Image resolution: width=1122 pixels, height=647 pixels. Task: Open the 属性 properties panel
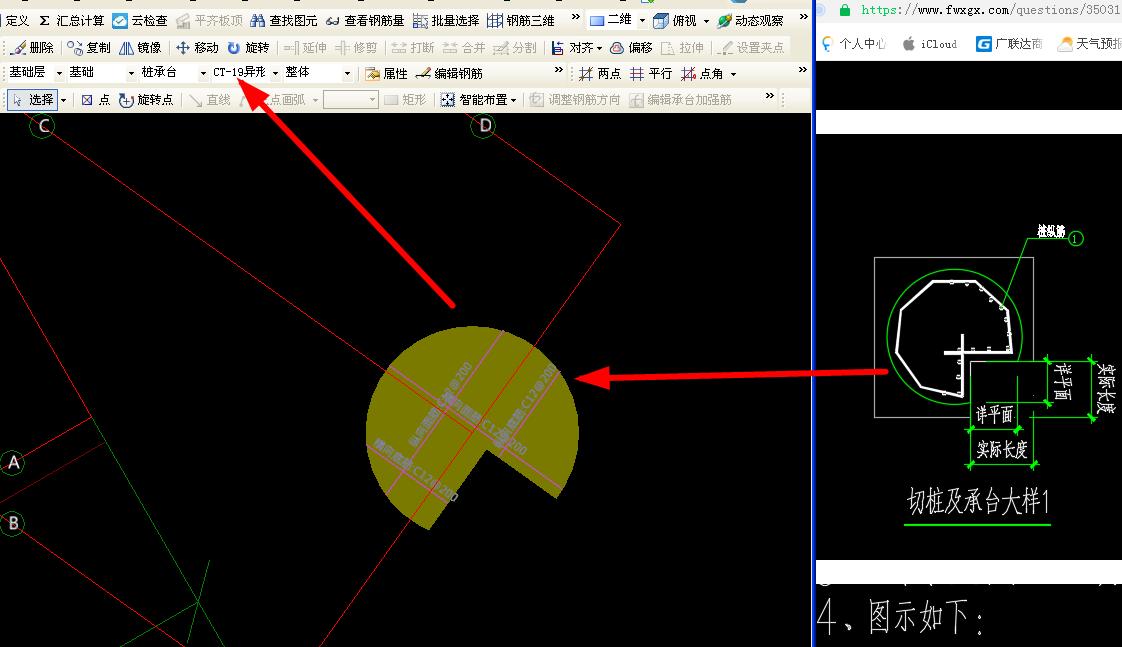[x=386, y=73]
